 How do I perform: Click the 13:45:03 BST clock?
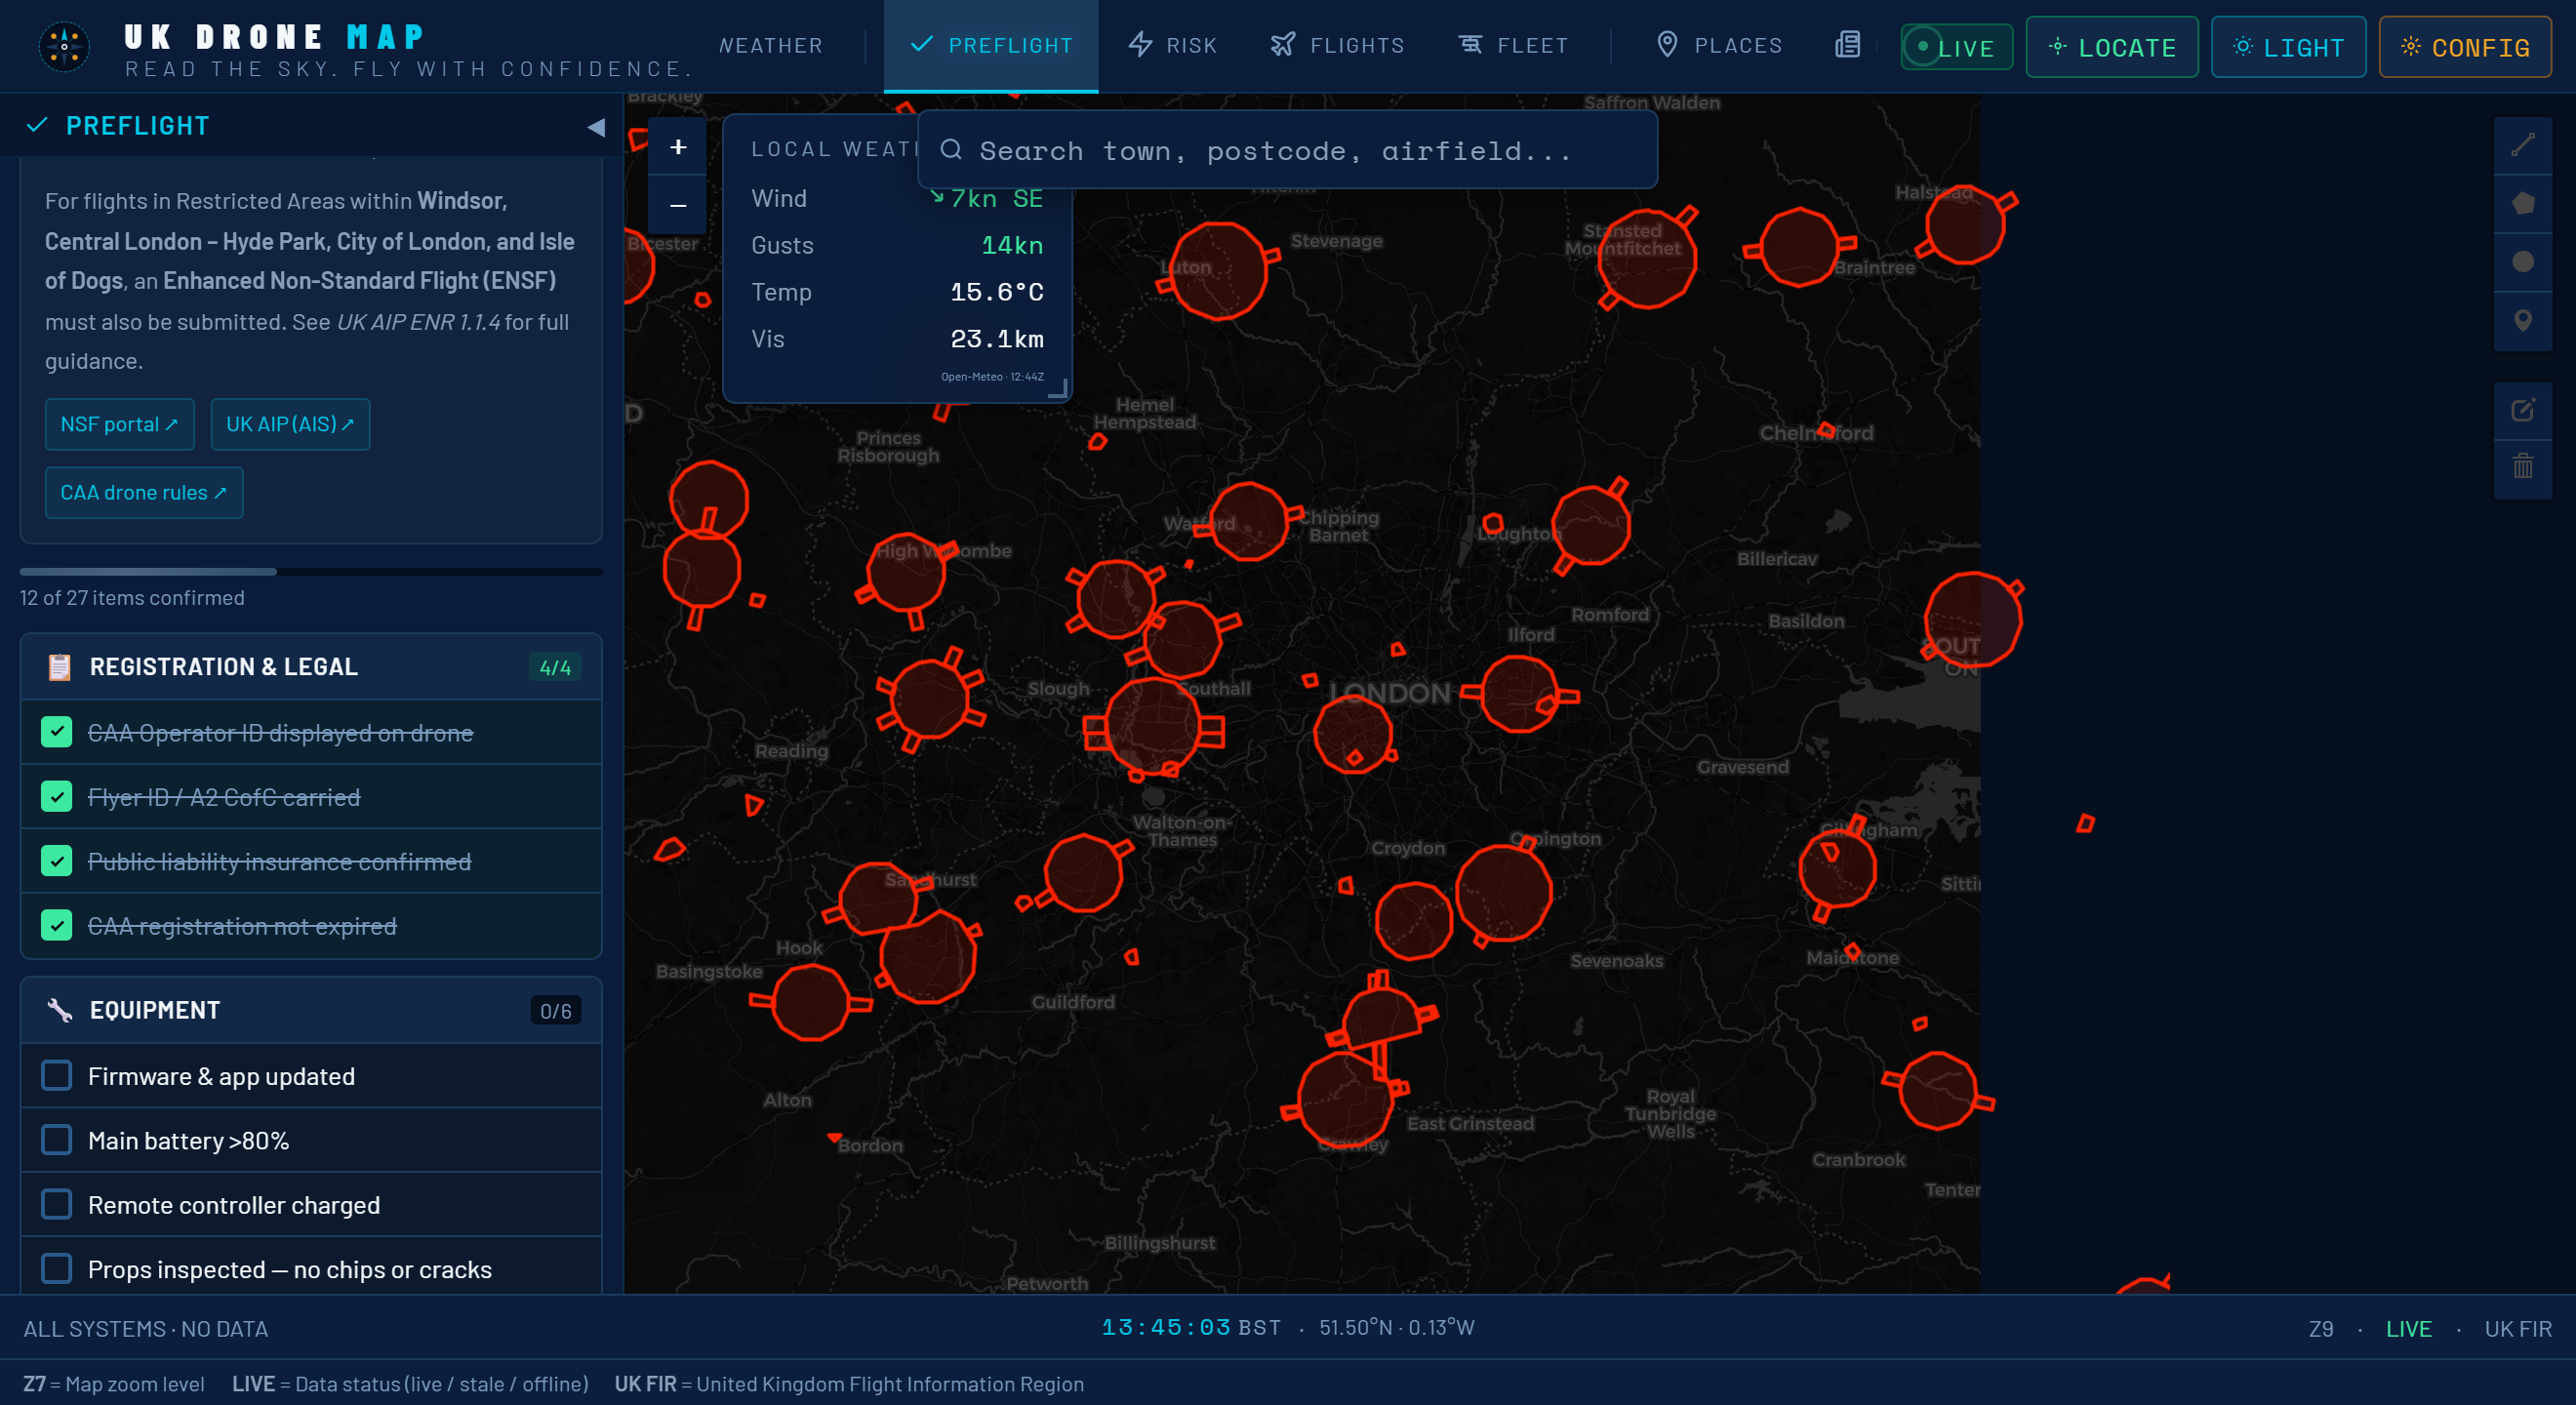coord(1191,1327)
